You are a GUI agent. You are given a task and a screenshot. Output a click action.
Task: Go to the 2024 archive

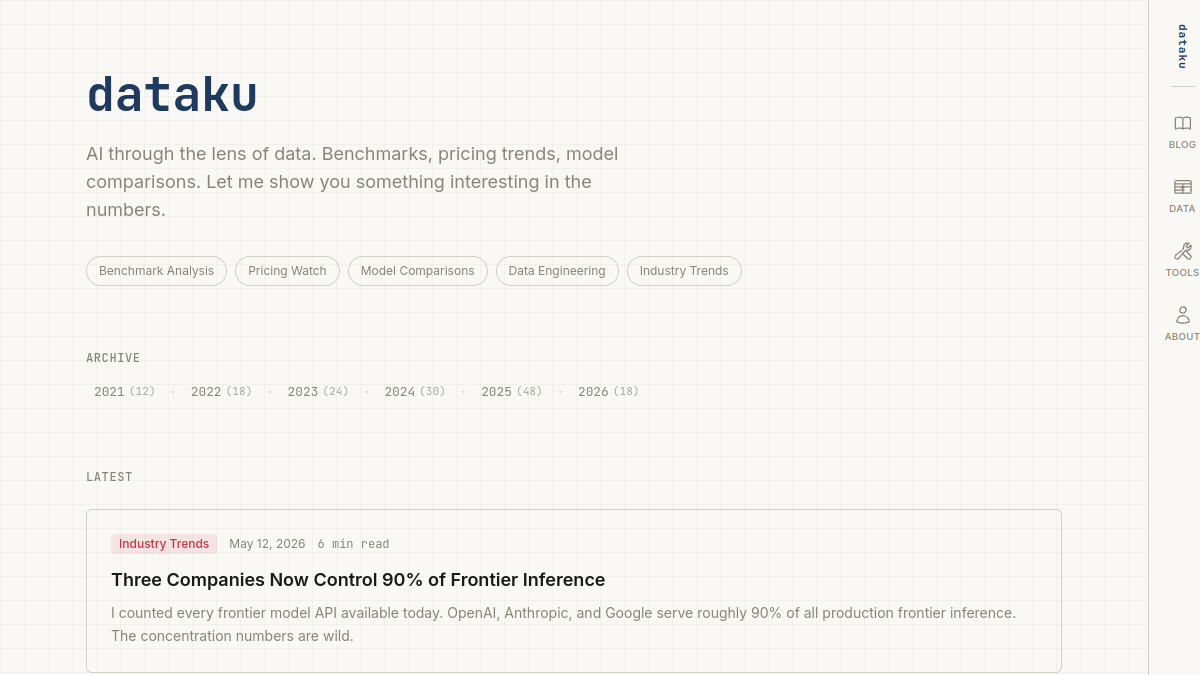pyautogui.click(x=415, y=392)
